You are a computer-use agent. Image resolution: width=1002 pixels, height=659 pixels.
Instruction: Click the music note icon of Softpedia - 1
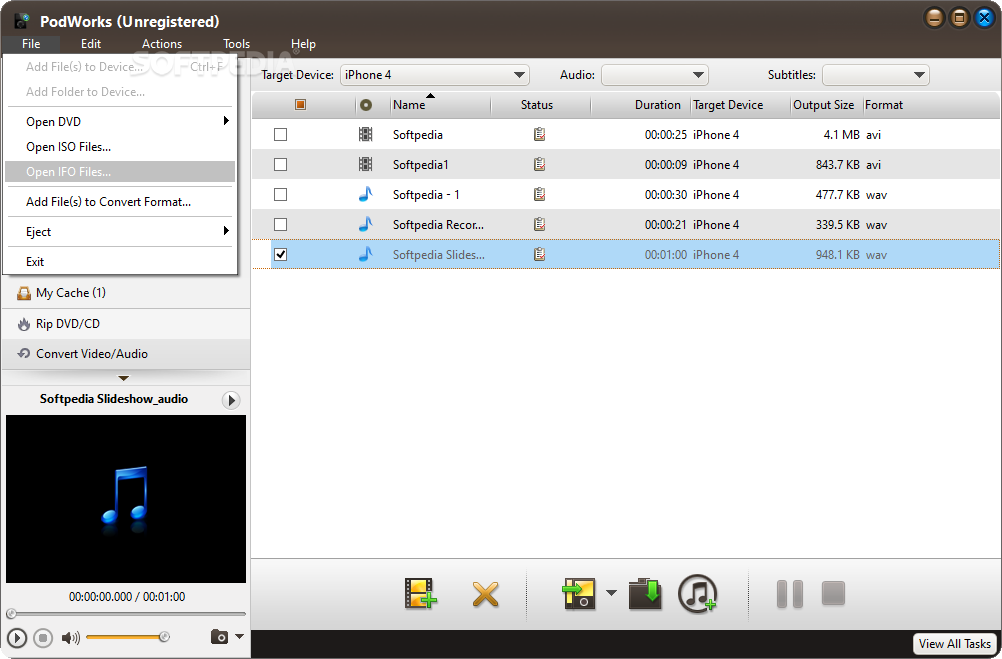(366, 194)
